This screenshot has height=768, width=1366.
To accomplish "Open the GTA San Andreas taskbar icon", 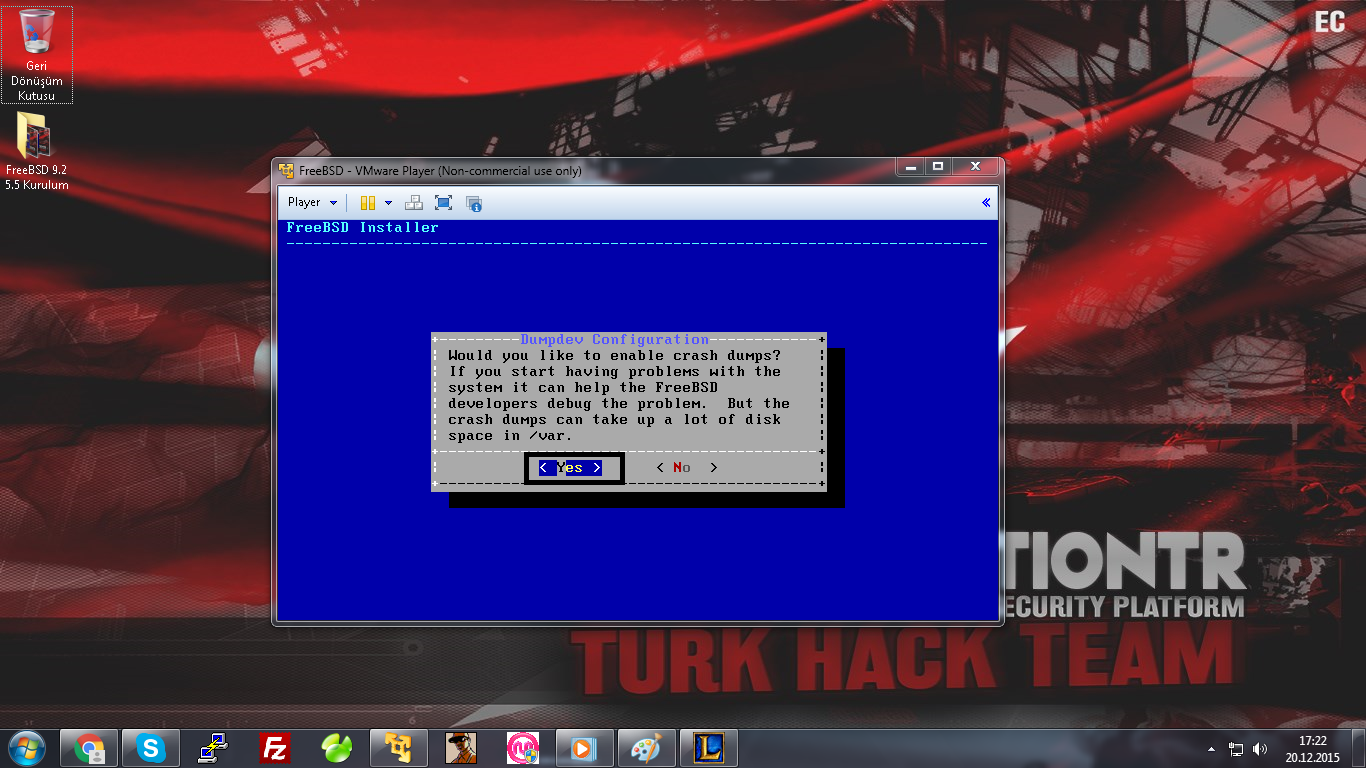I will coord(461,748).
